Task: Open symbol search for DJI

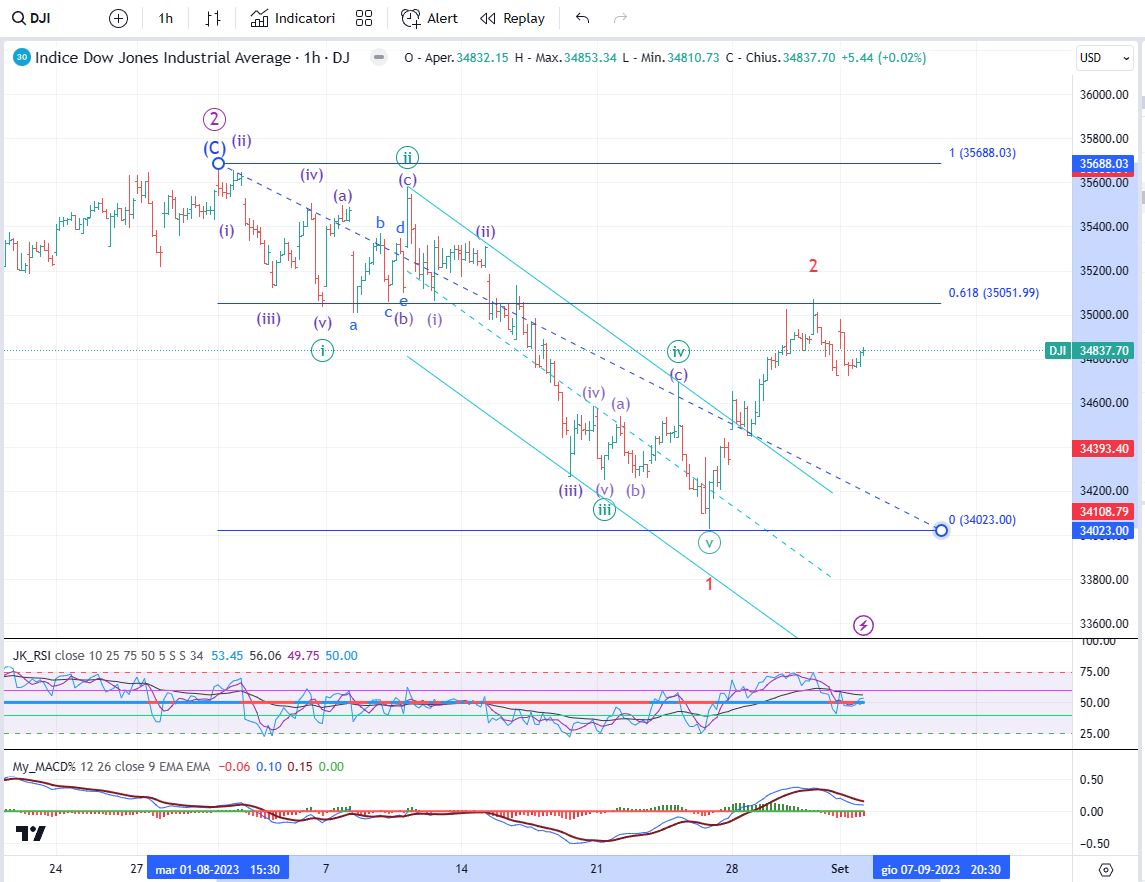Action: click(x=31, y=18)
